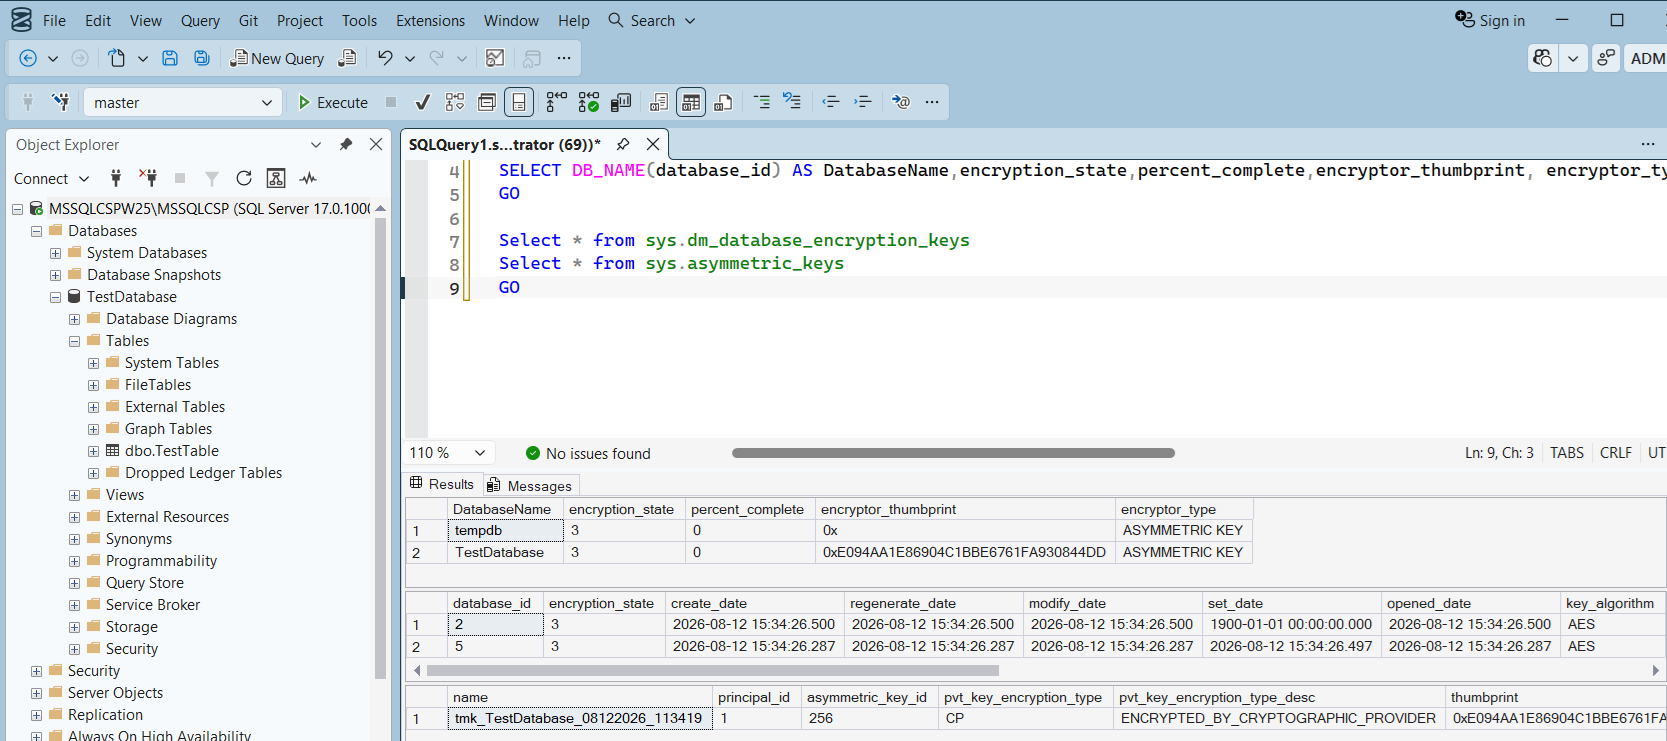Screen dimensions: 1667x741
Task: Click the ADM button
Action: (x=1646, y=58)
